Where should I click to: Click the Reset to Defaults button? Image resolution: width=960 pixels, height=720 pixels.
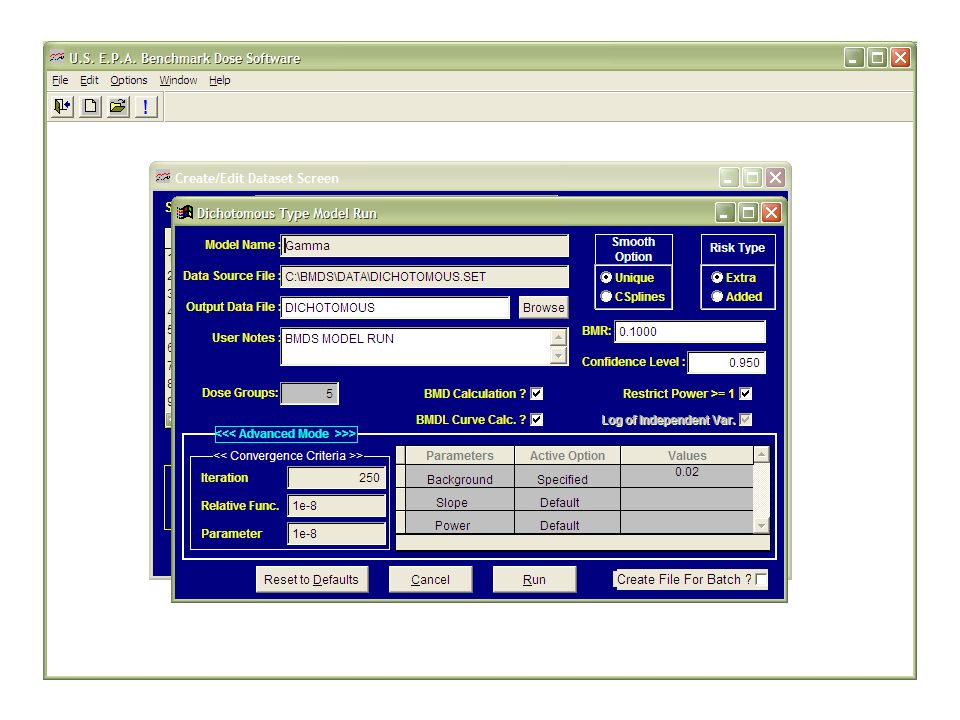pos(312,579)
